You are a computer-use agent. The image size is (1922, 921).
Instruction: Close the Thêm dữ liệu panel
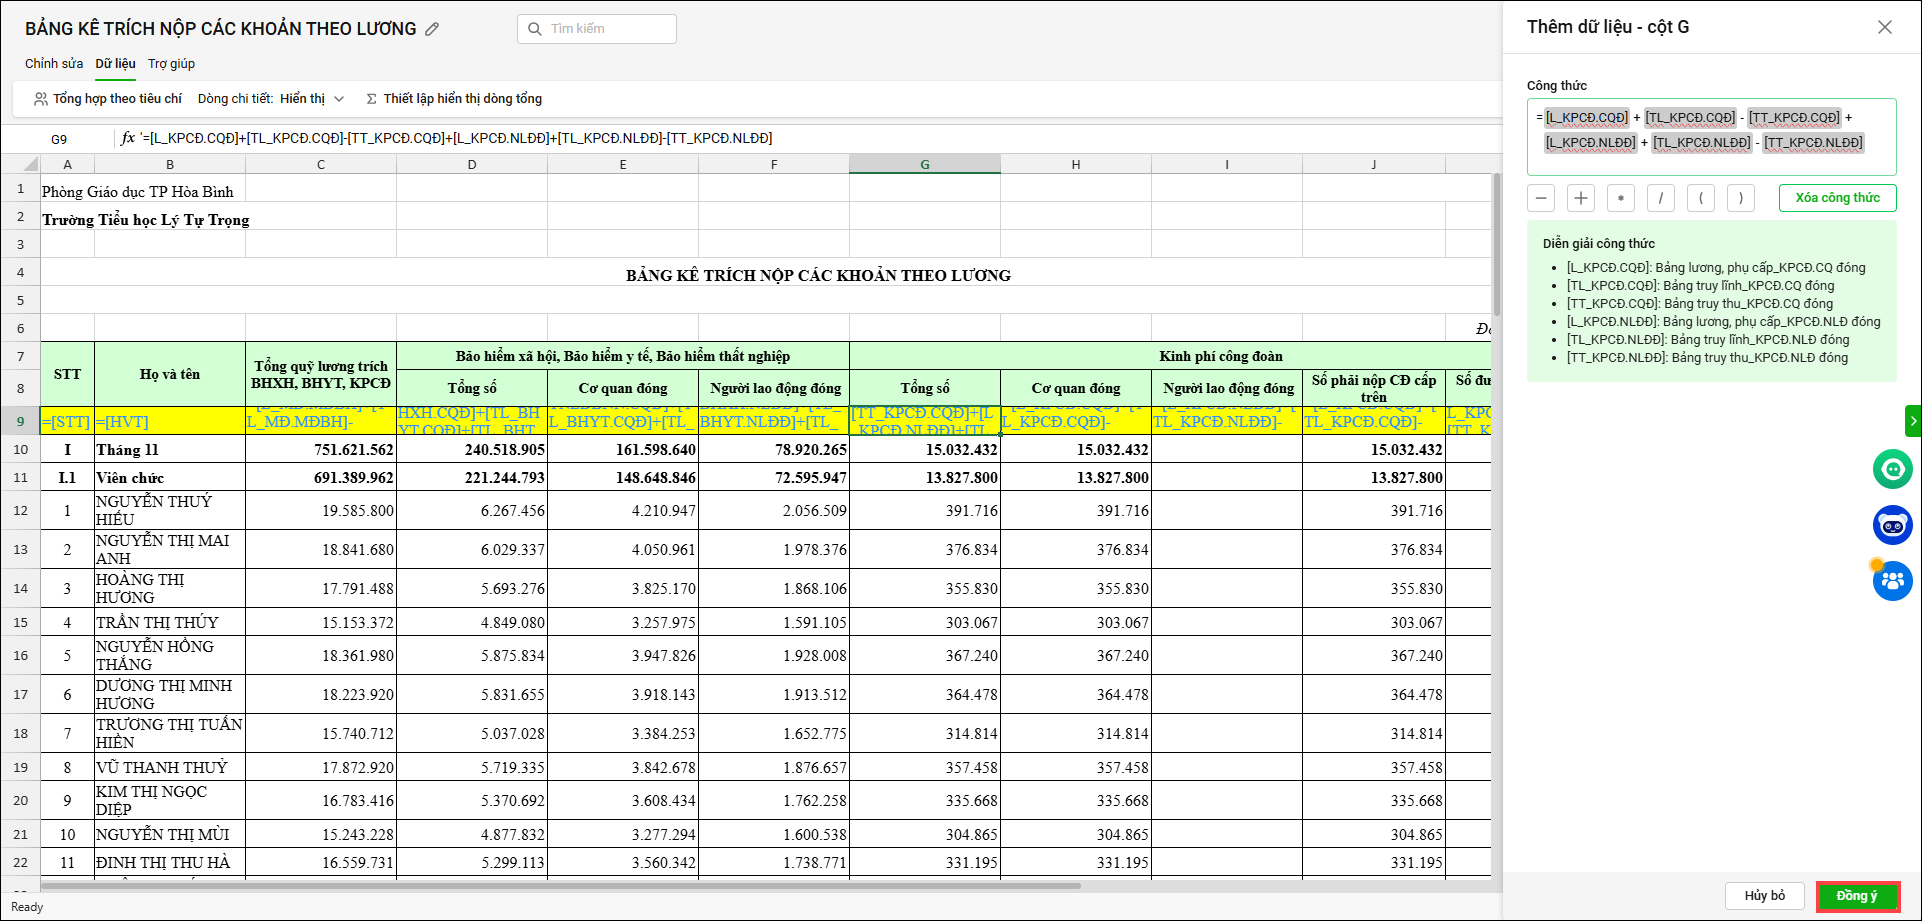[x=1885, y=28]
